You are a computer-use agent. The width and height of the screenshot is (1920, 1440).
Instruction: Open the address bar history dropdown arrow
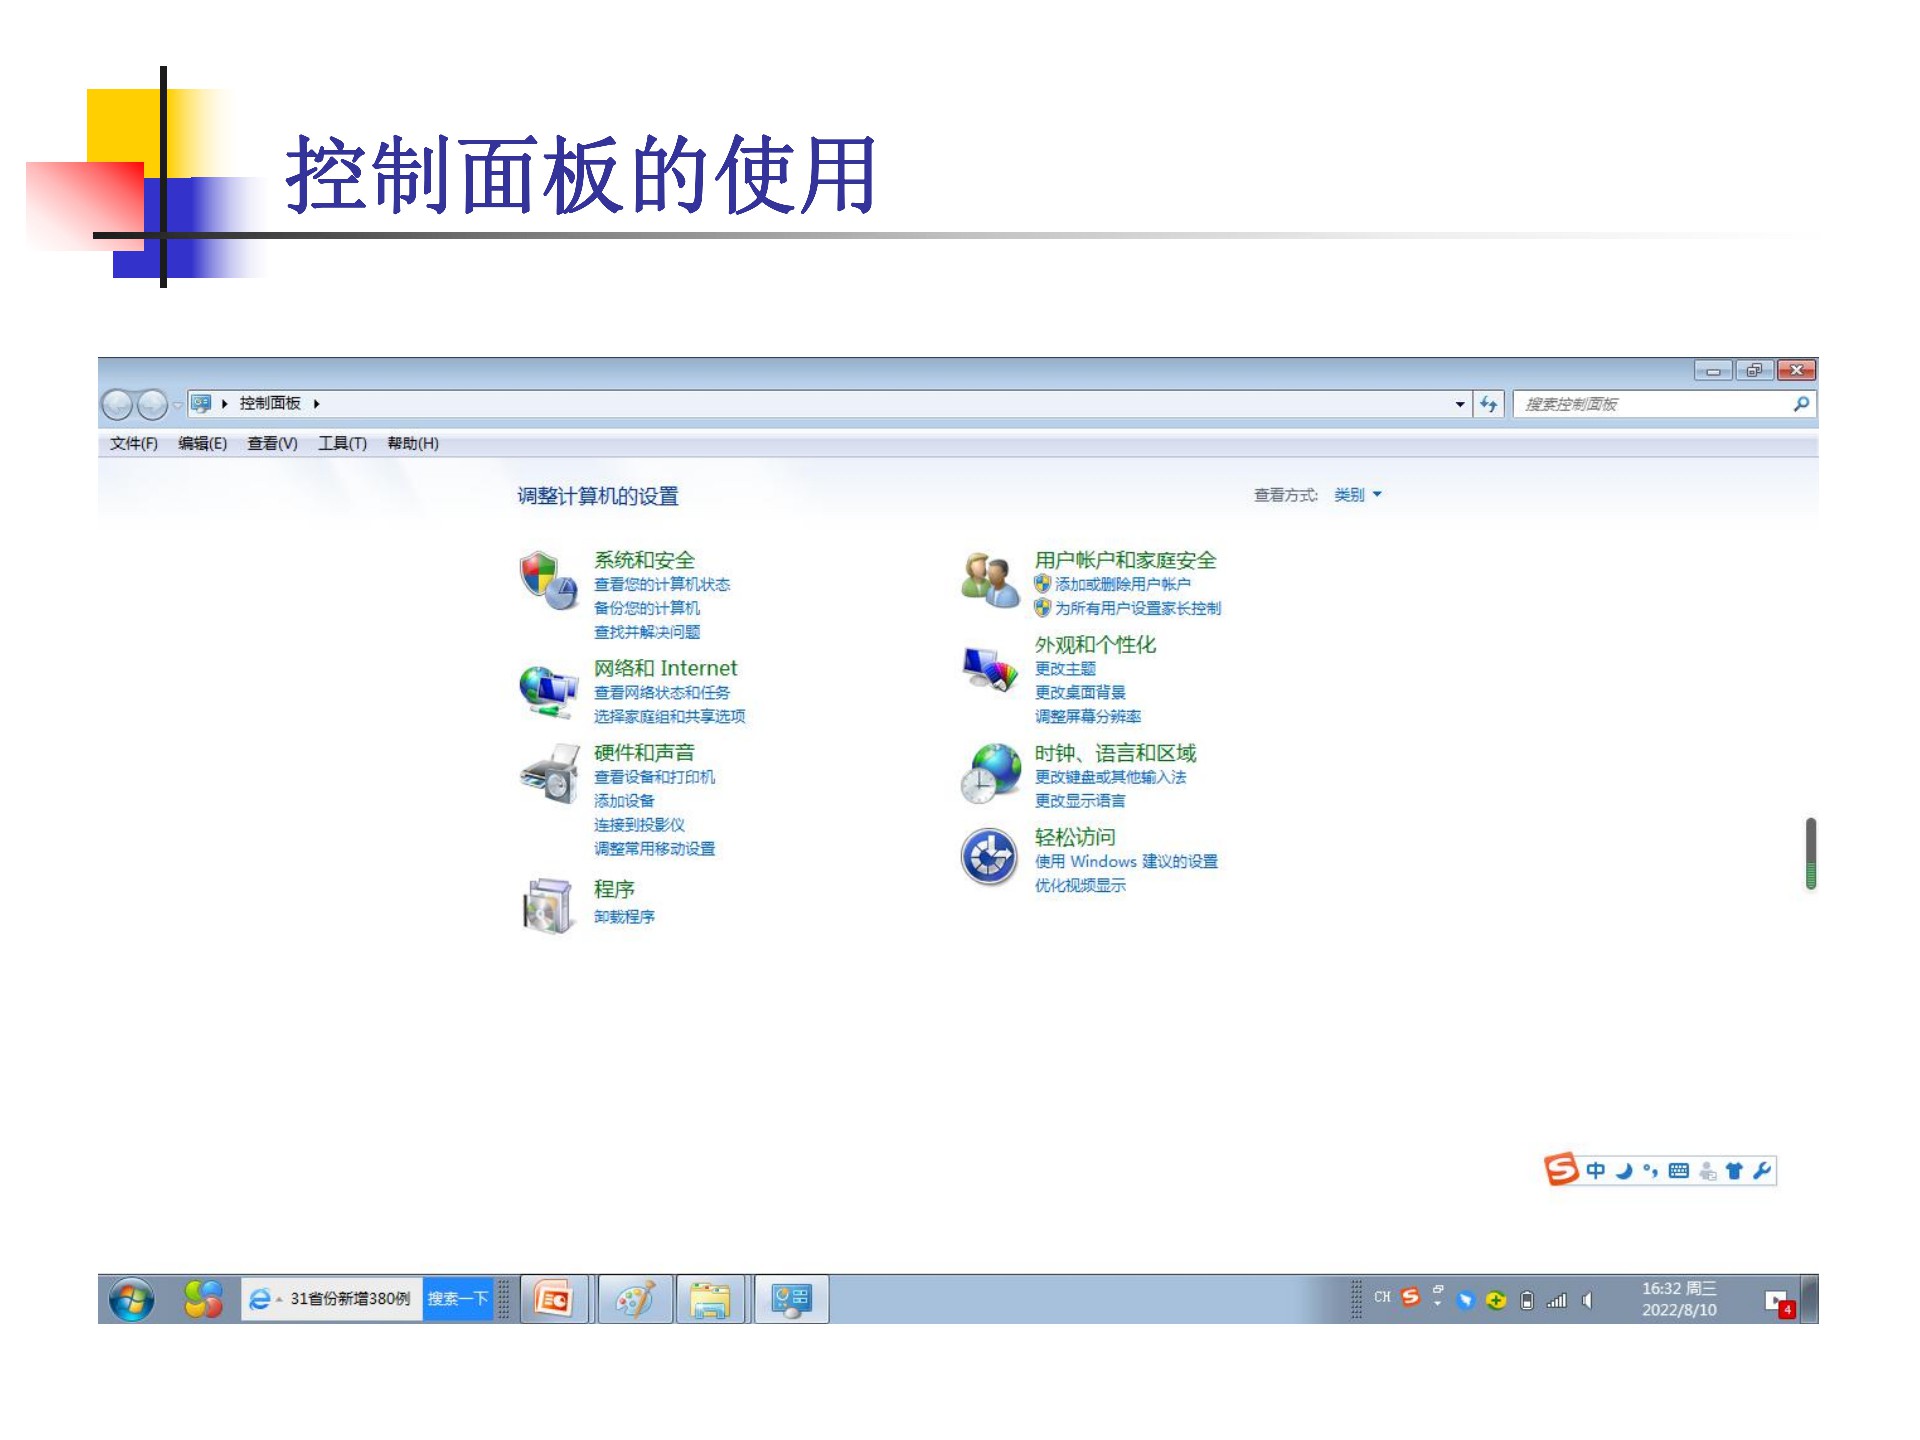click(1460, 404)
